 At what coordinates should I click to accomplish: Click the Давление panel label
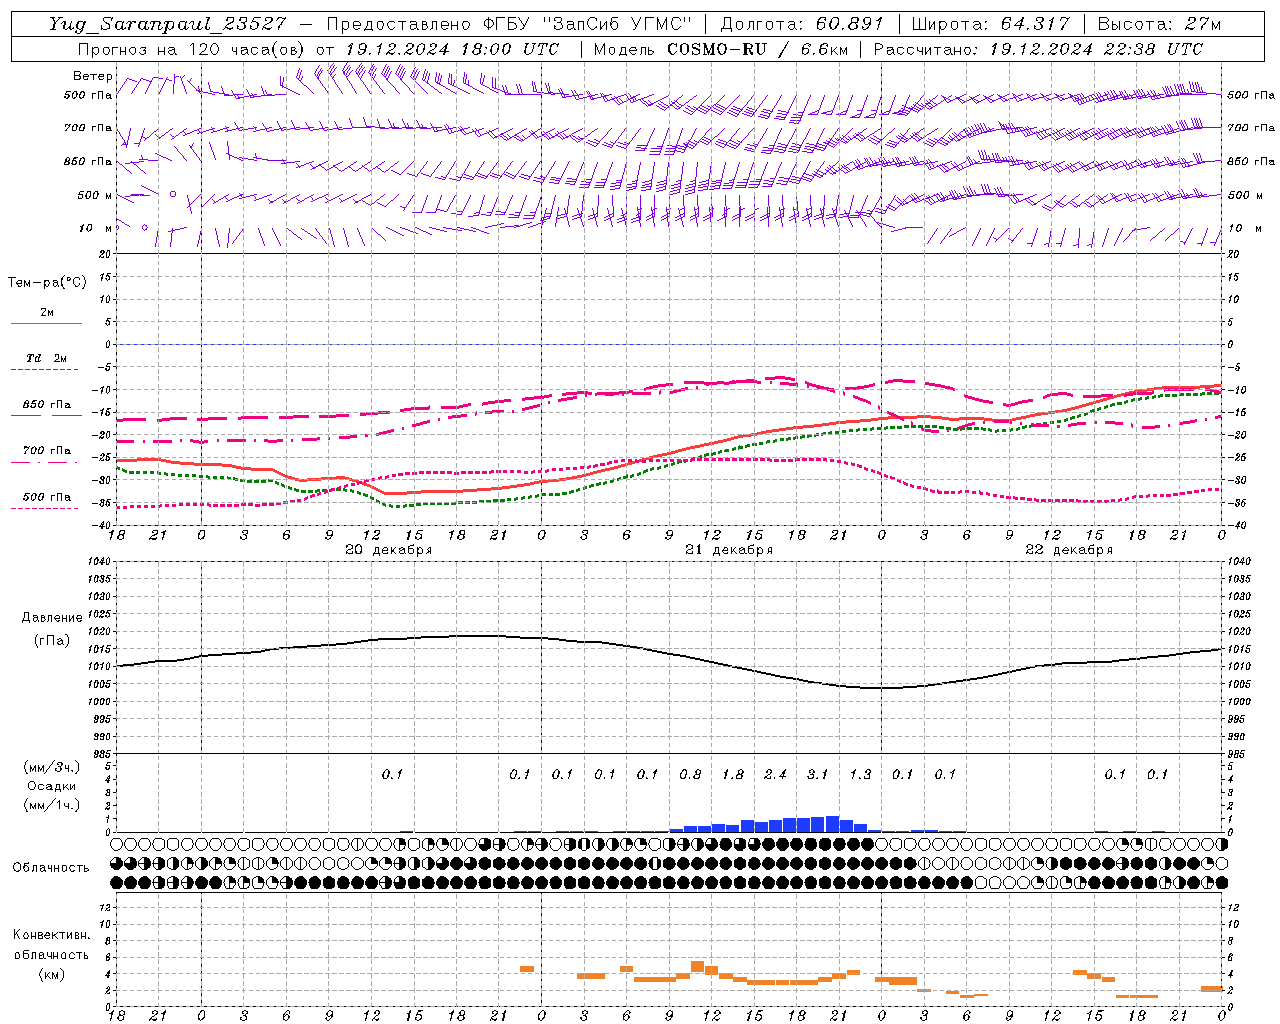pyautogui.click(x=52, y=618)
